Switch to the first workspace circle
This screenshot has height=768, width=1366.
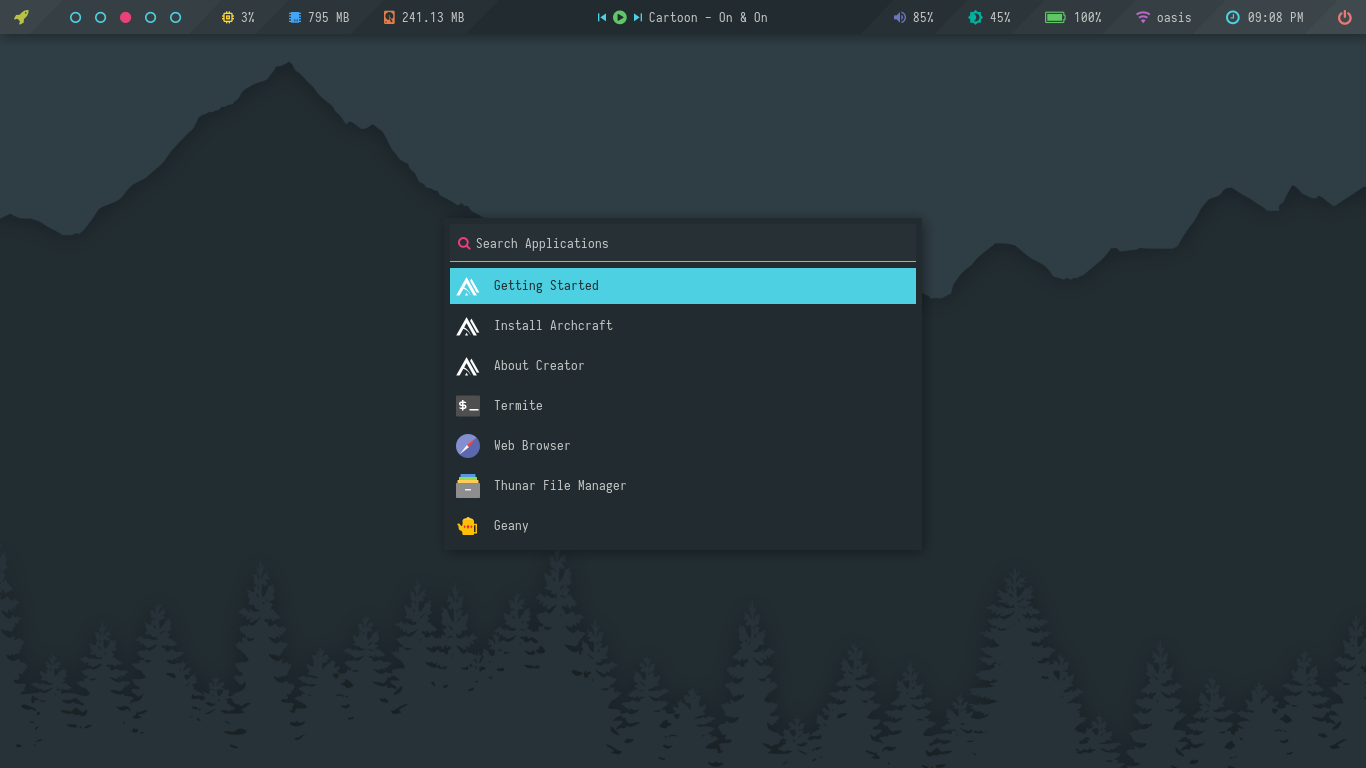coord(75,17)
